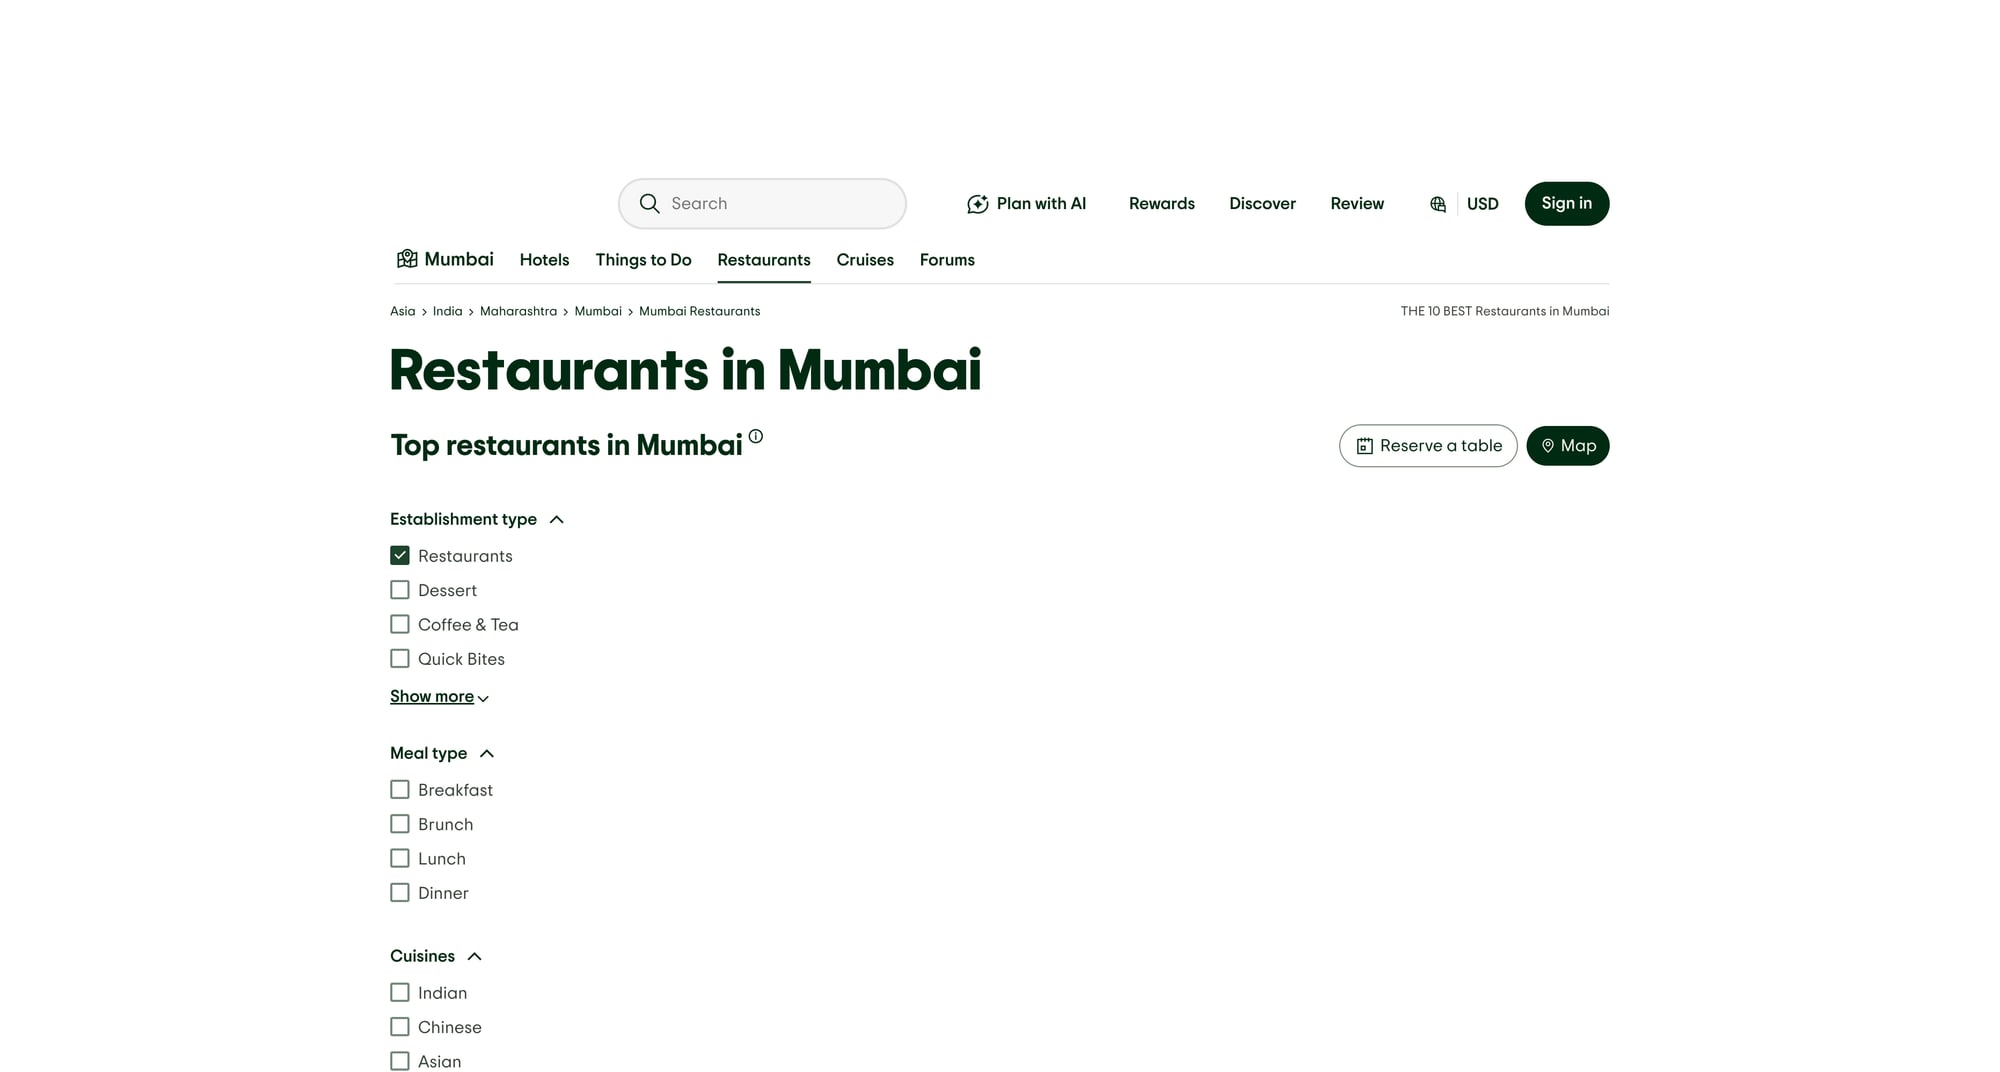The height and width of the screenshot is (1072, 2000).
Task: Collapse the Cuisines section
Action: (x=475, y=956)
